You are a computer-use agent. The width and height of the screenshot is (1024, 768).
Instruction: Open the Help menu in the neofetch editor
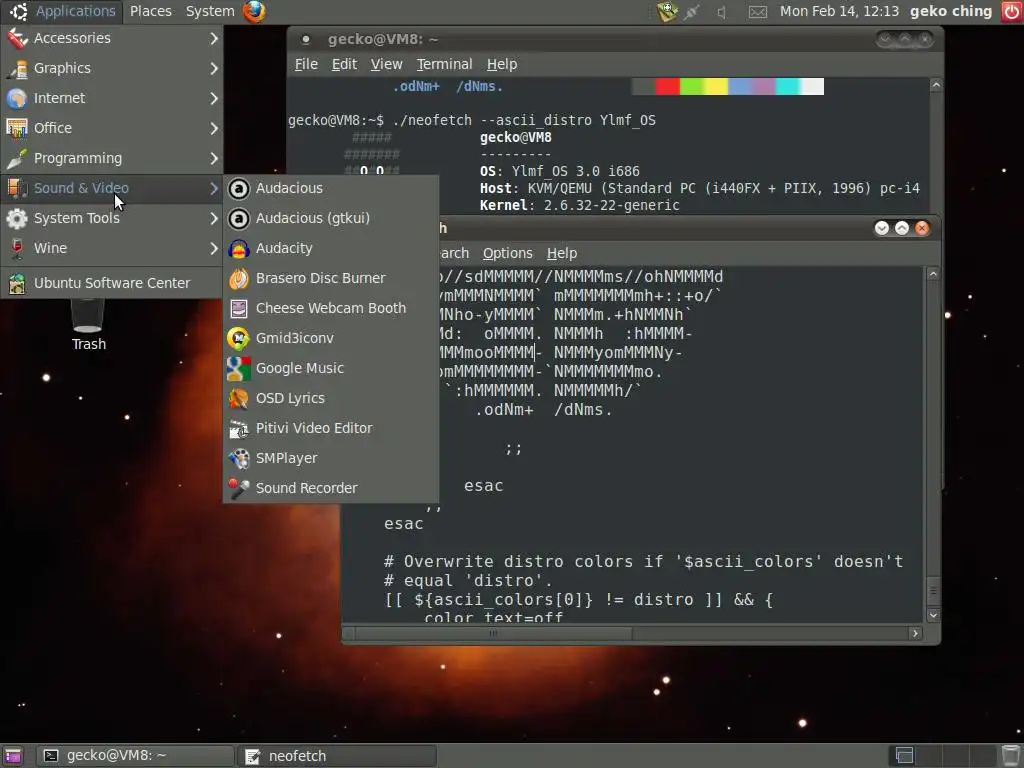562,253
